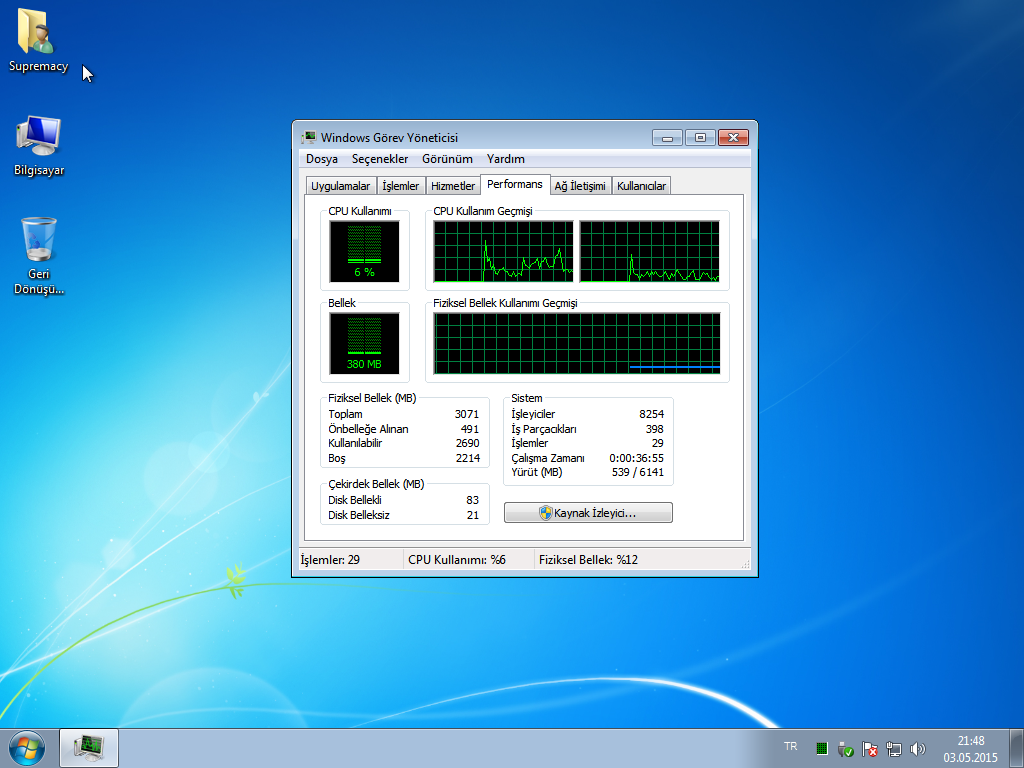Open the Görünüm menu
The image size is (1024, 768).
tap(447, 159)
